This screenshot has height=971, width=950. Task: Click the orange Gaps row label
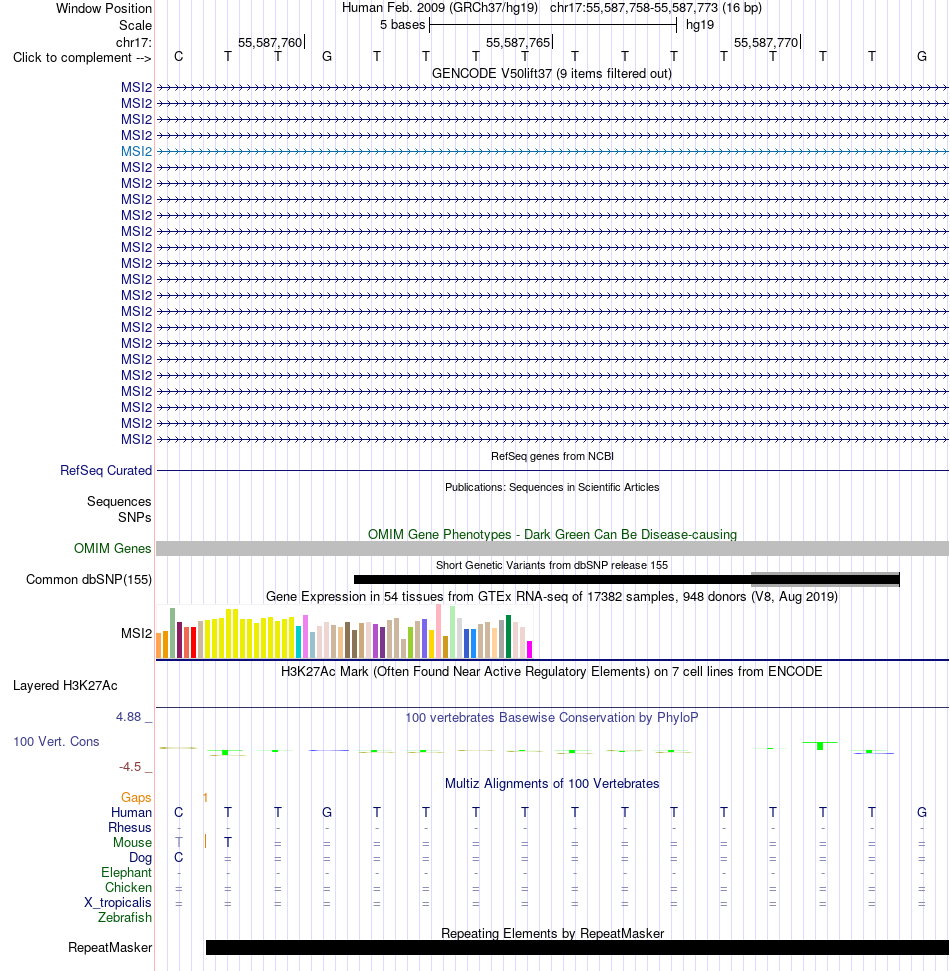click(136, 797)
